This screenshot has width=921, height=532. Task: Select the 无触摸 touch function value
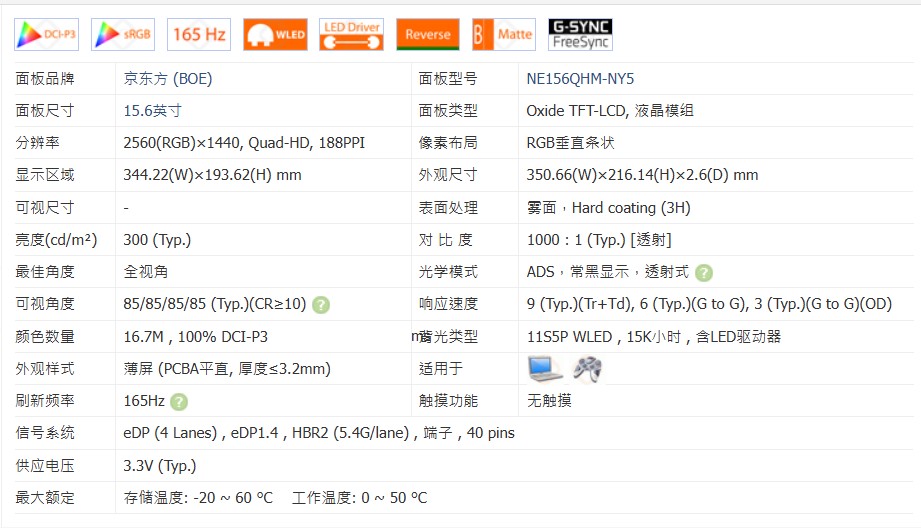tap(549, 401)
